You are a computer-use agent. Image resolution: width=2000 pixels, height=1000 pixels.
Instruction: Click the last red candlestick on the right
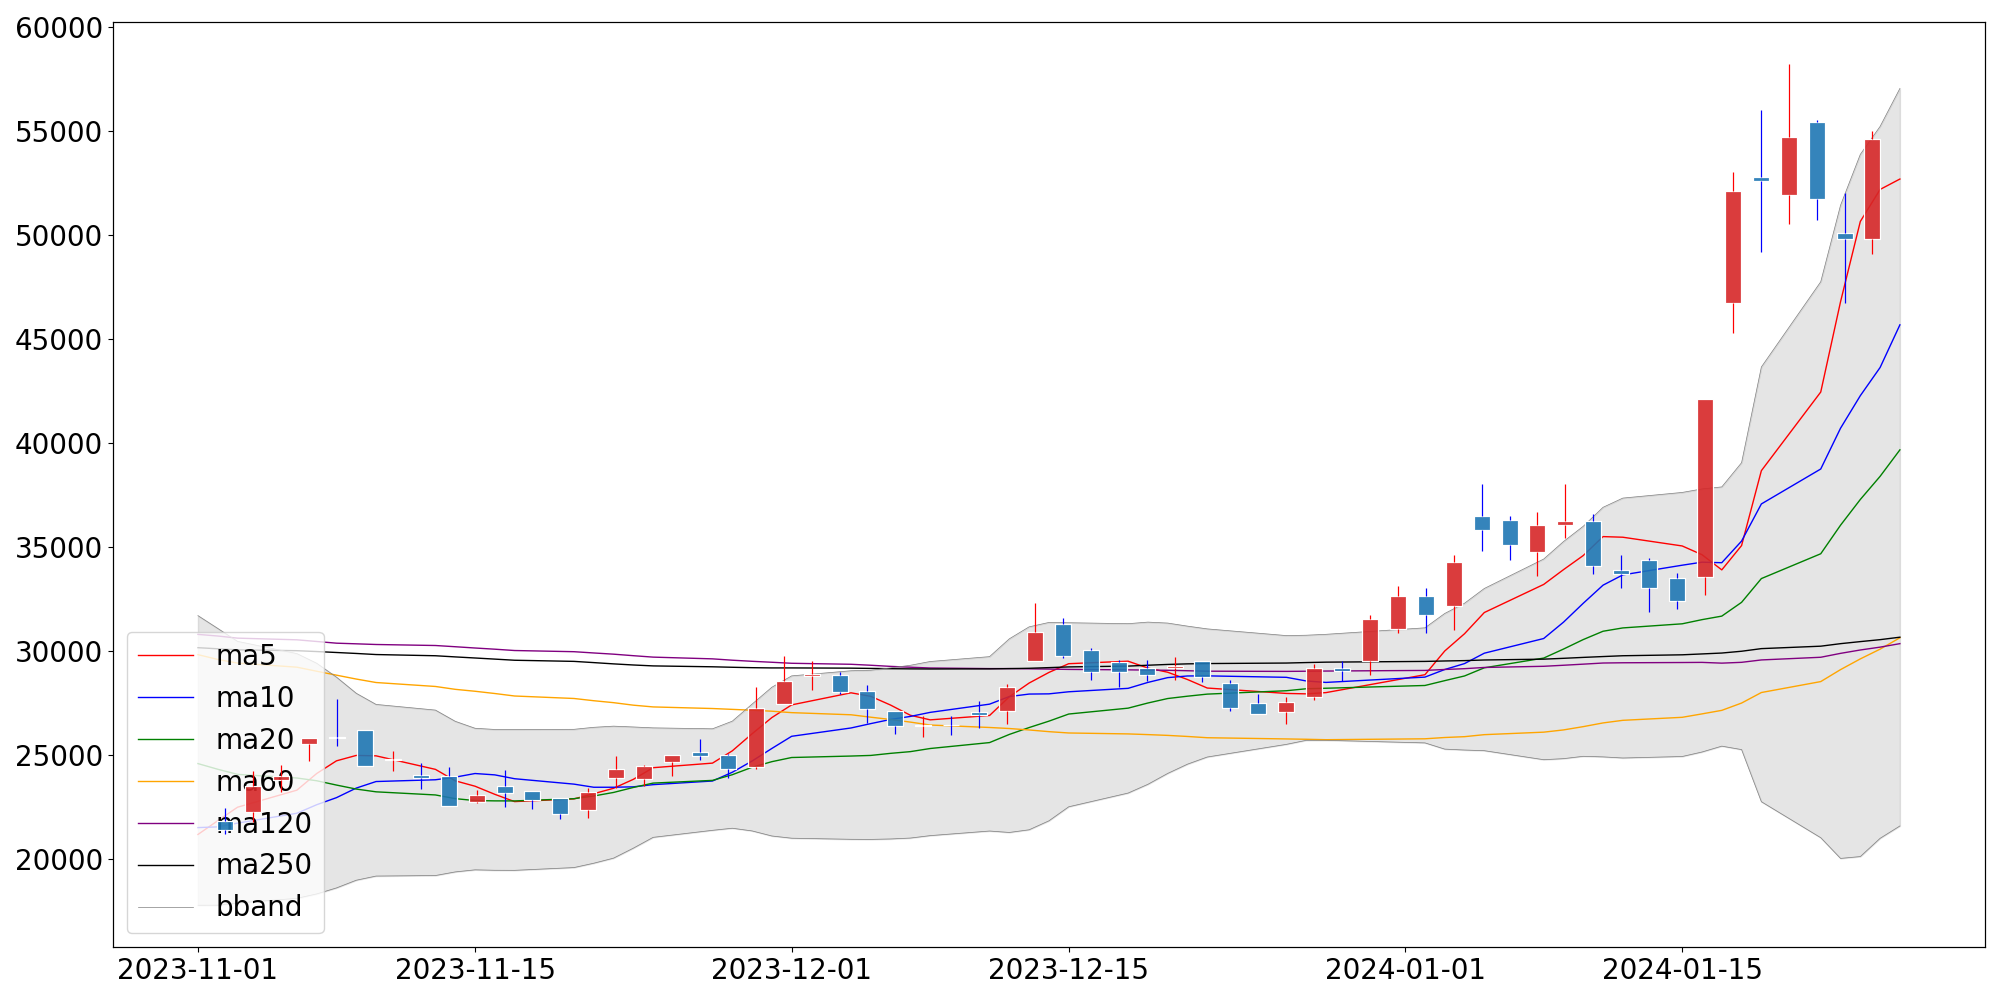(1872, 189)
